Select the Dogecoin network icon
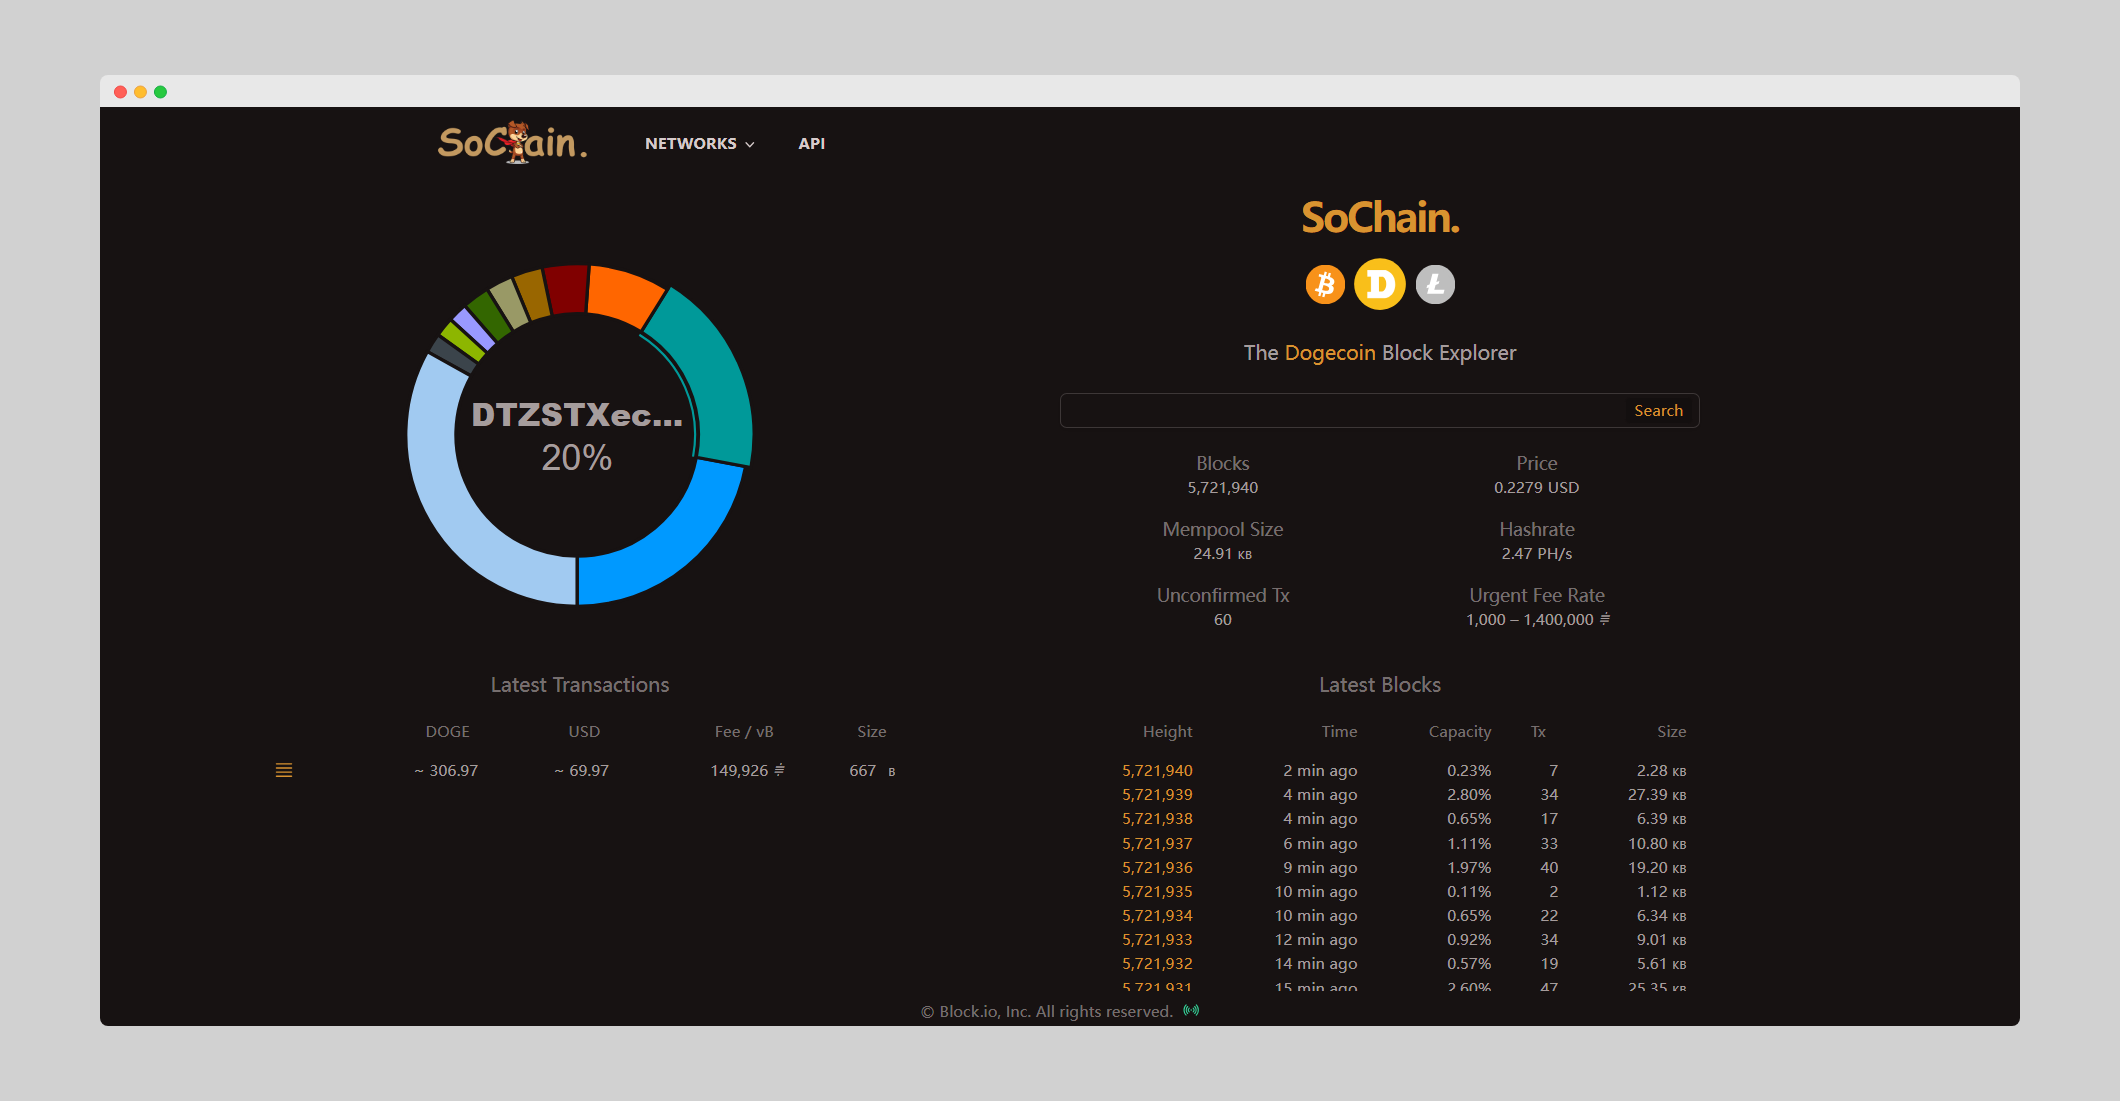This screenshot has width=2120, height=1101. (x=1380, y=285)
